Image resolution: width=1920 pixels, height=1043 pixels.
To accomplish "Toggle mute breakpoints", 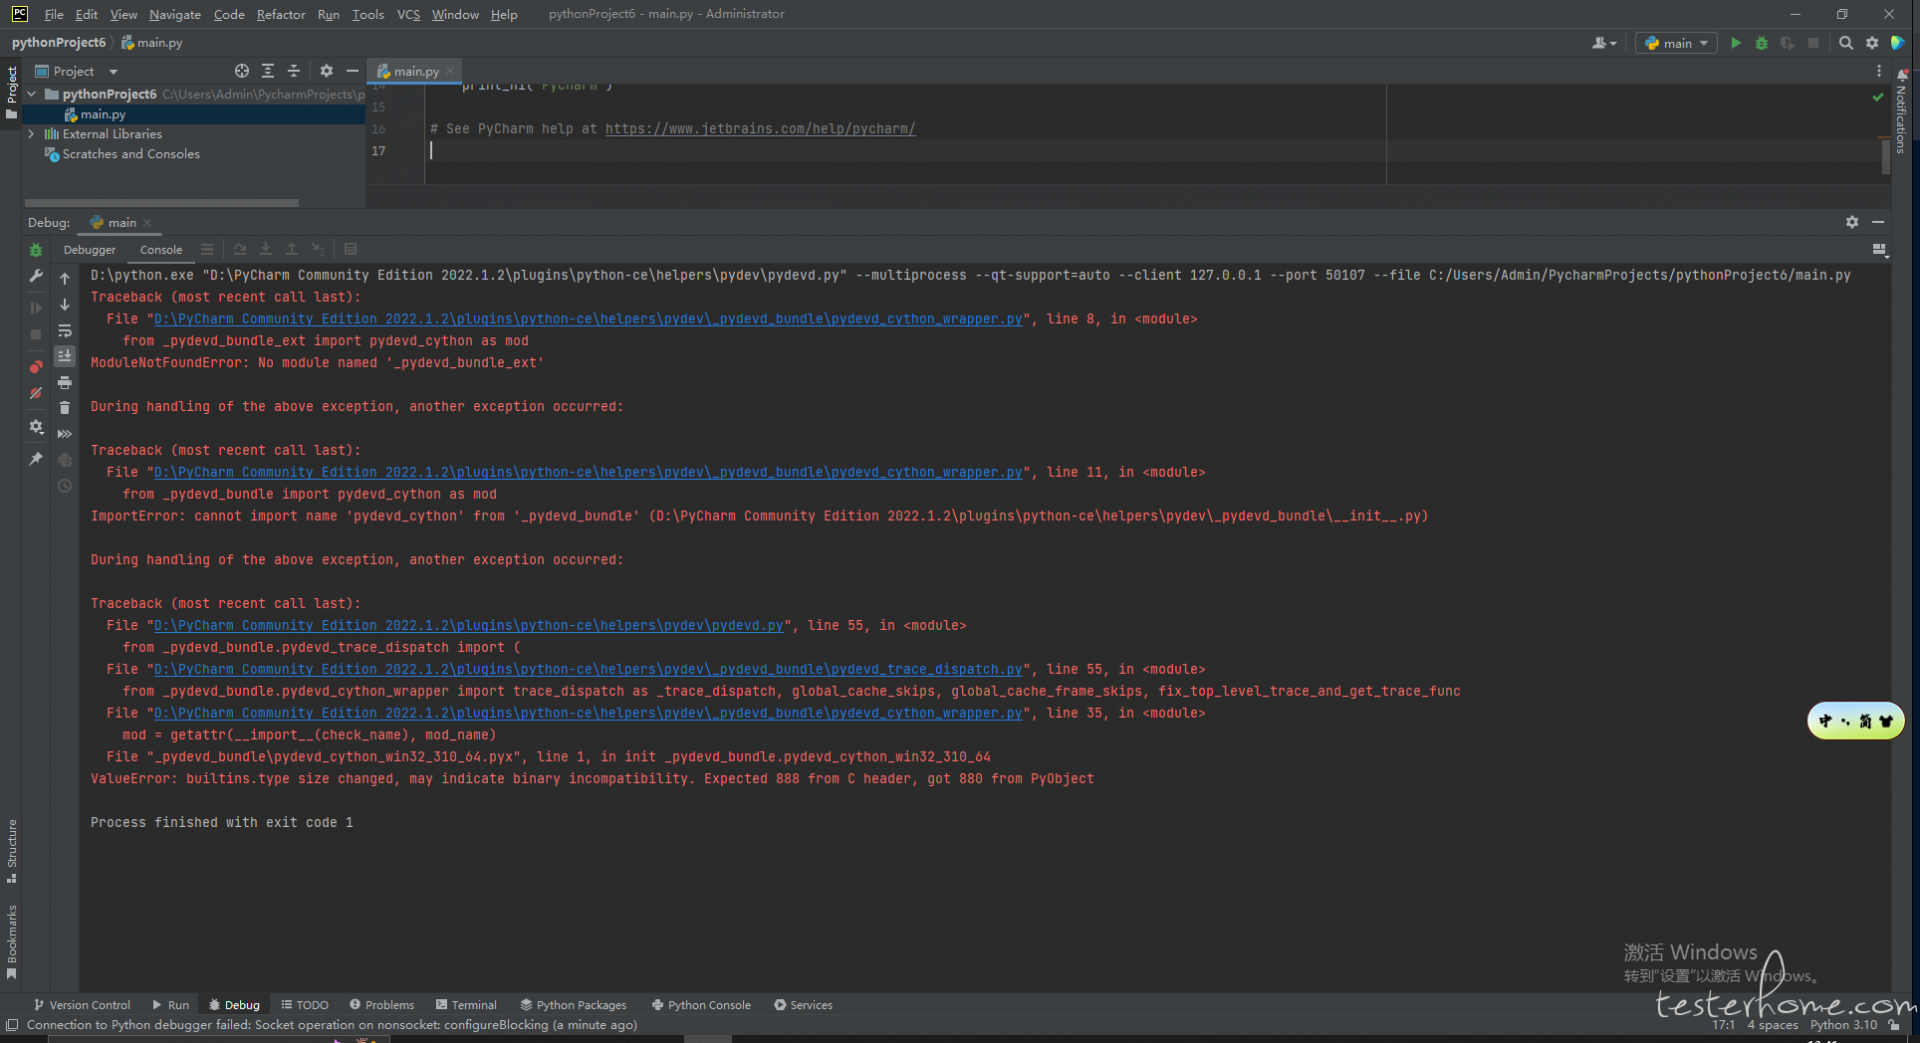I will pos(36,393).
